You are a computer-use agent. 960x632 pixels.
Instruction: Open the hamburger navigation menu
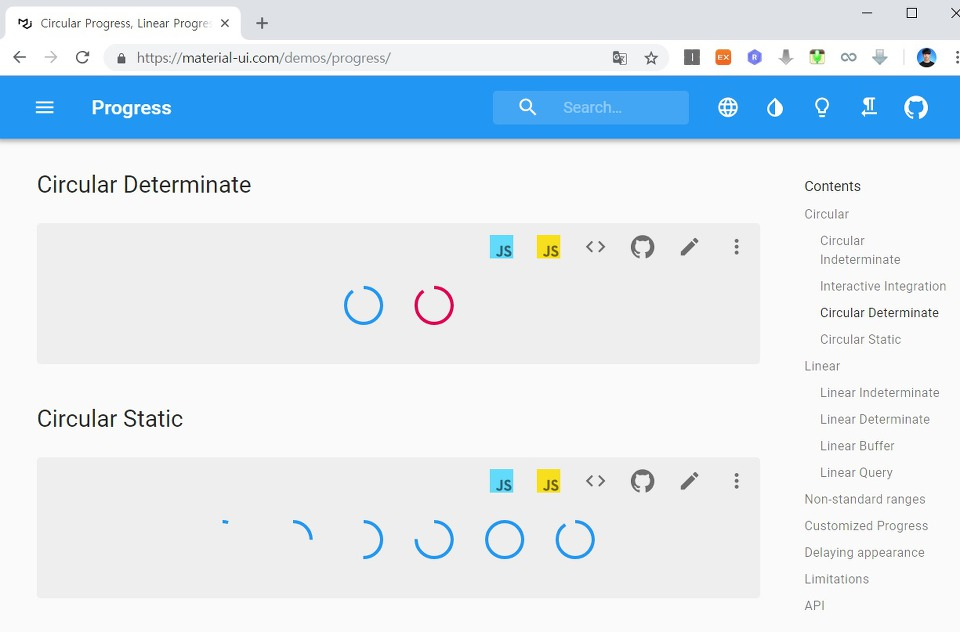[45, 108]
